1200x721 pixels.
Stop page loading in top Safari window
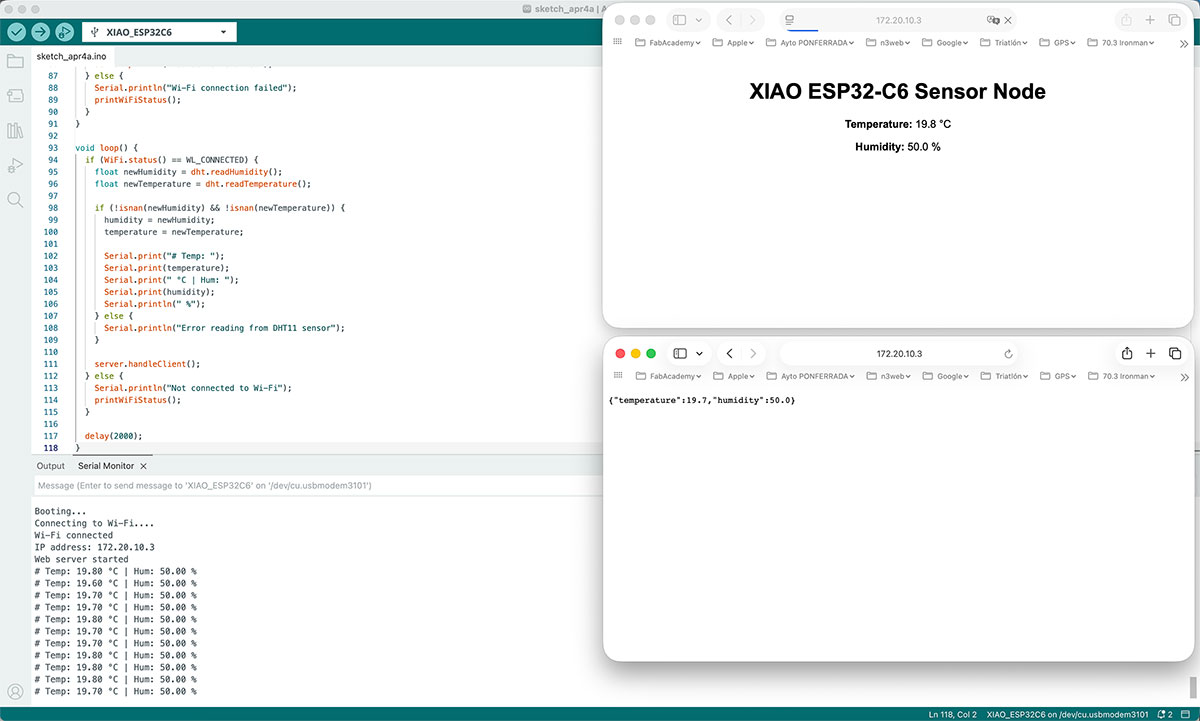(x=1008, y=20)
